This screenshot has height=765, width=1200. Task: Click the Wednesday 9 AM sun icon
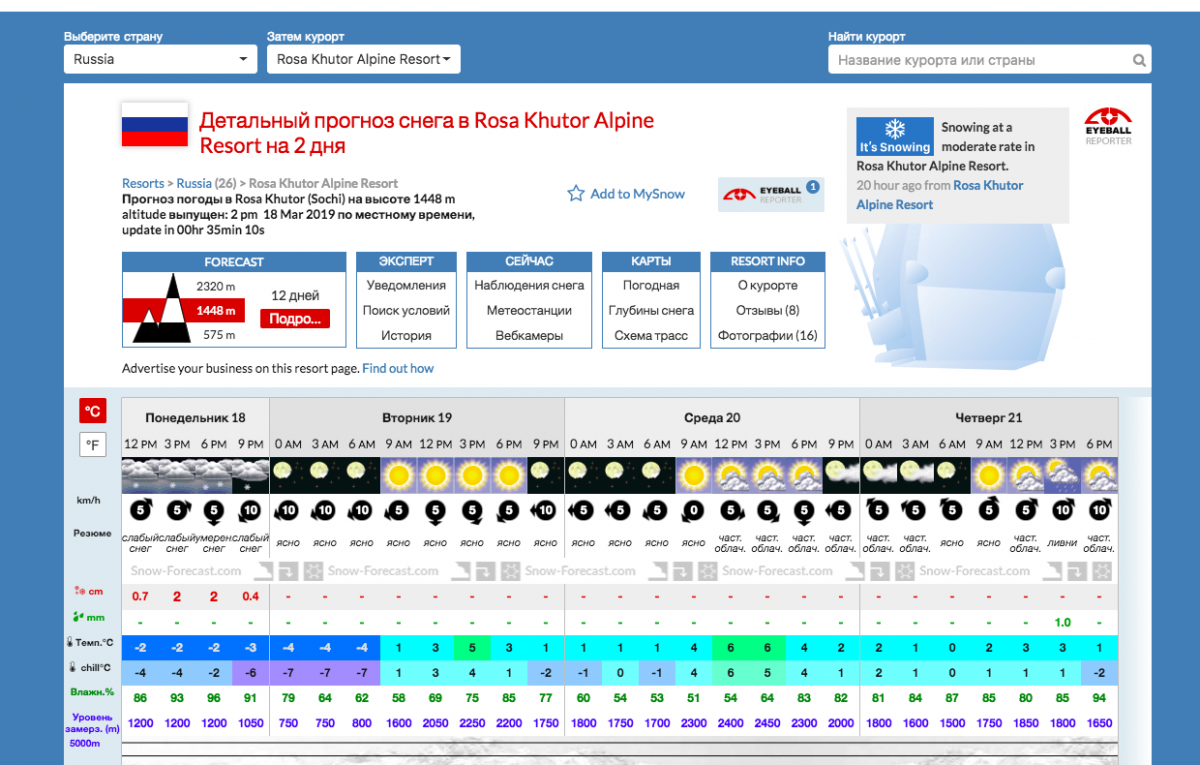[x=694, y=475]
